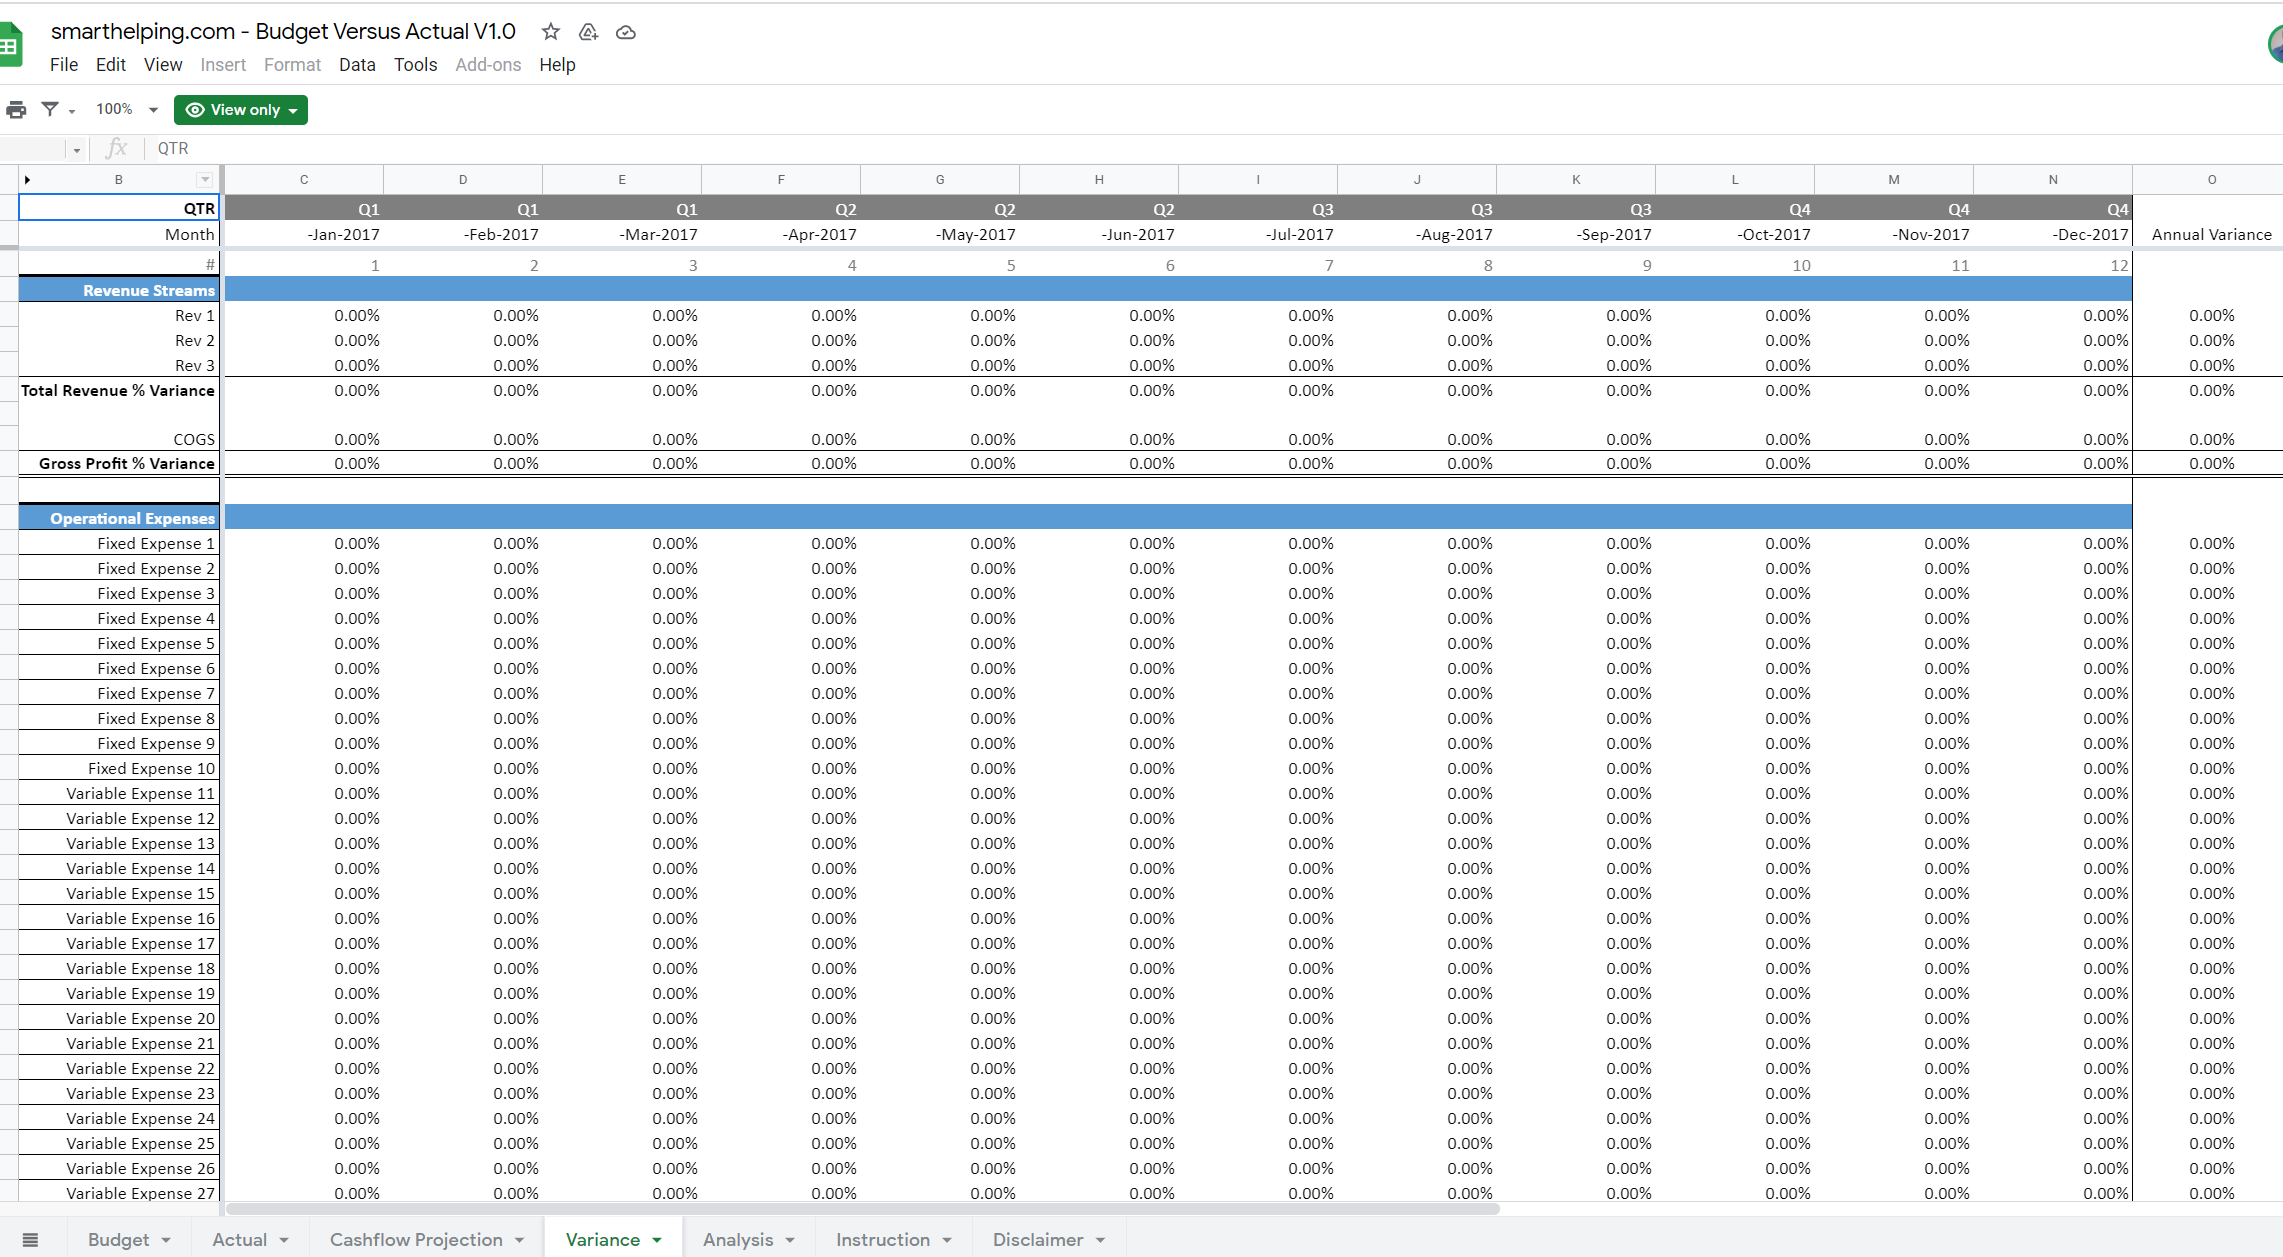The image size is (2283, 1257).
Task: Click month number 7 cell
Action: tap(1258, 265)
